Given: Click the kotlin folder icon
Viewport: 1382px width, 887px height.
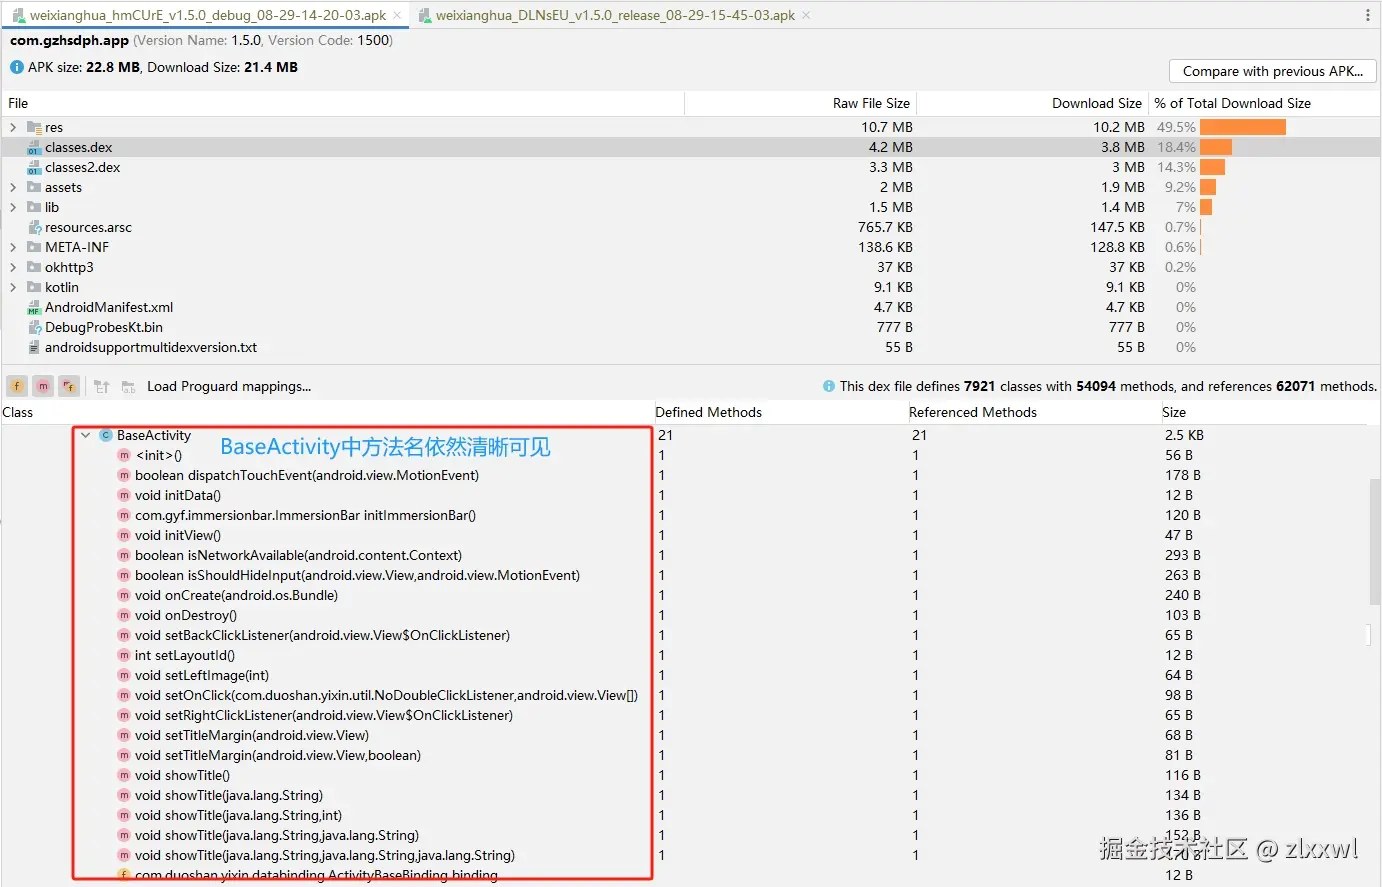Looking at the screenshot, I should [x=34, y=287].
